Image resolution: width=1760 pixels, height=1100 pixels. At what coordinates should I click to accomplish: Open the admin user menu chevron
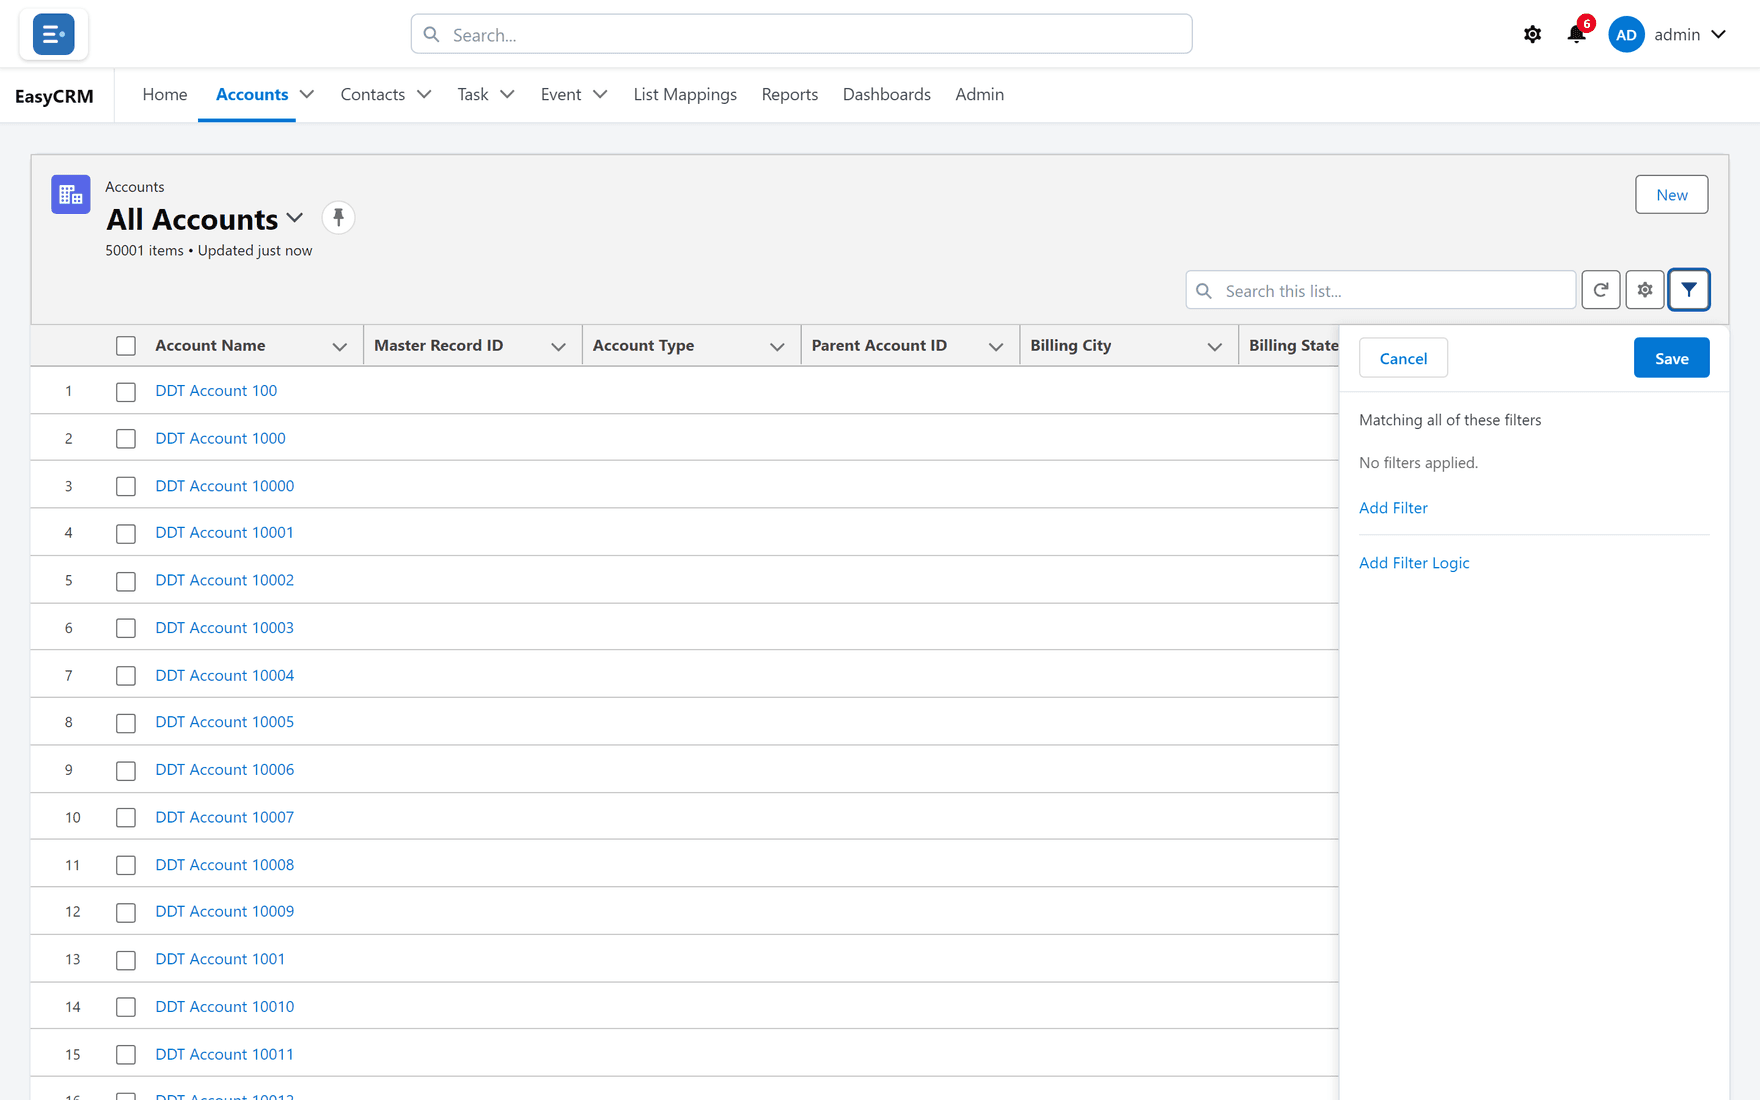[1719, 35]
